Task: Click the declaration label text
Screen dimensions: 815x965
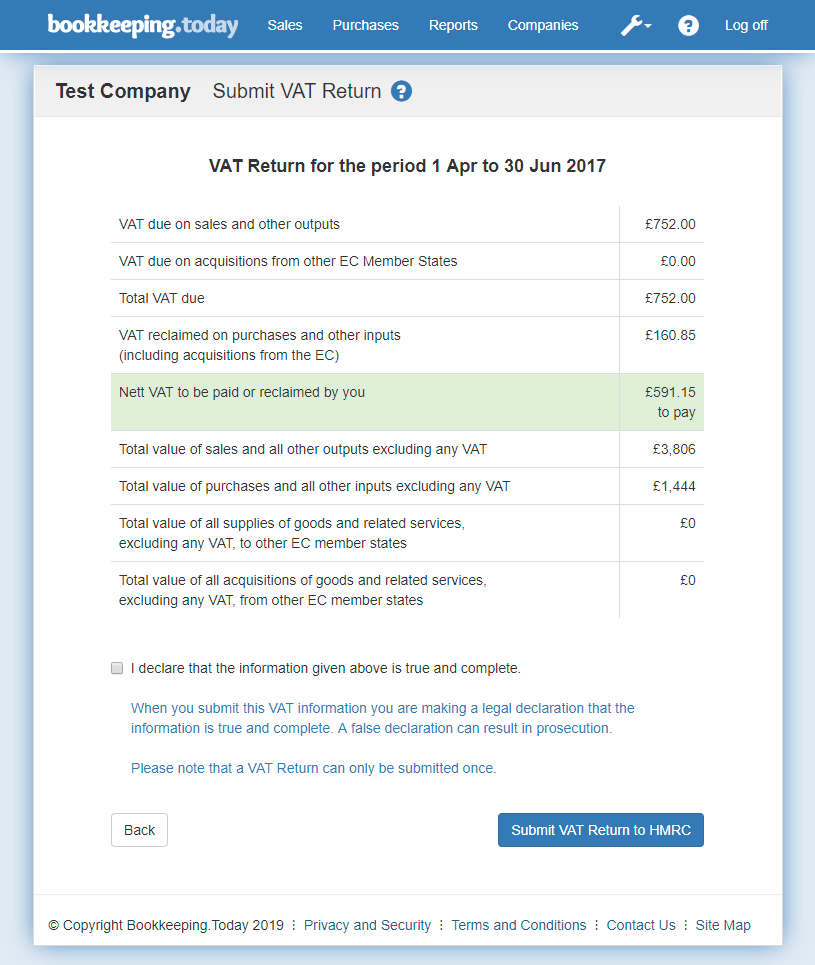Action: point(325,668)
